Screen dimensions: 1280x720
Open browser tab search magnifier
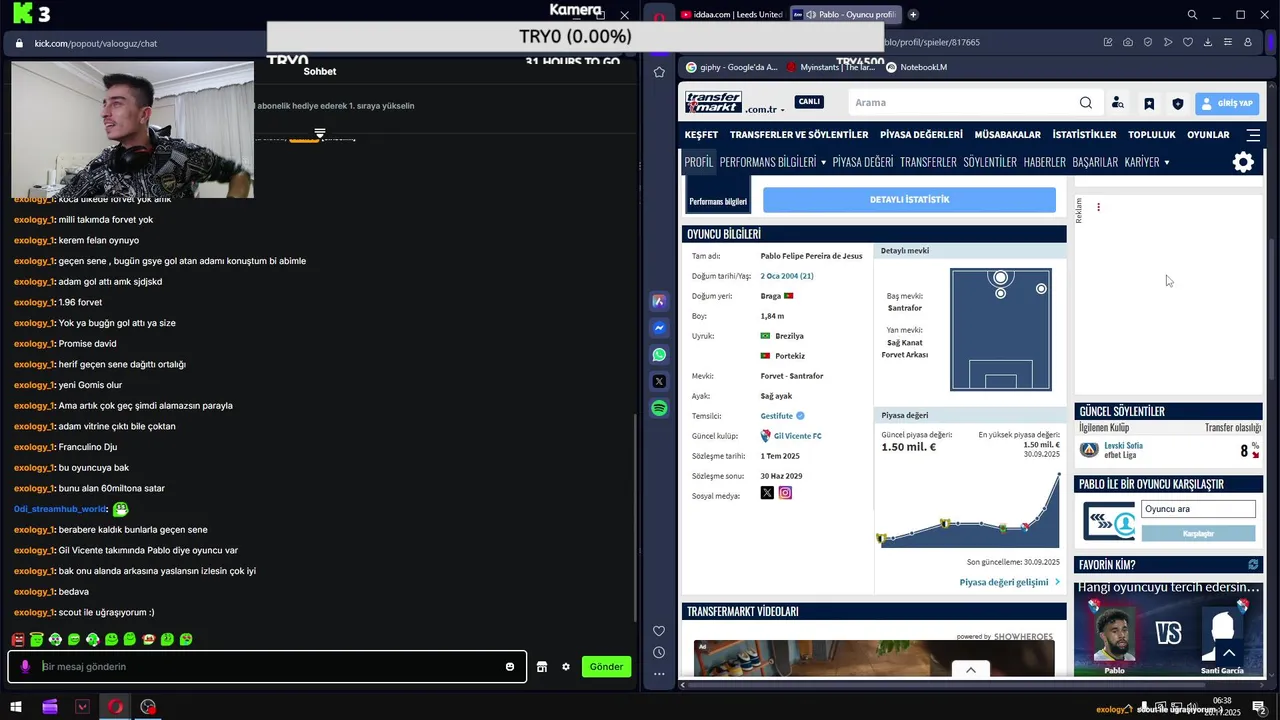[1192, 15]
